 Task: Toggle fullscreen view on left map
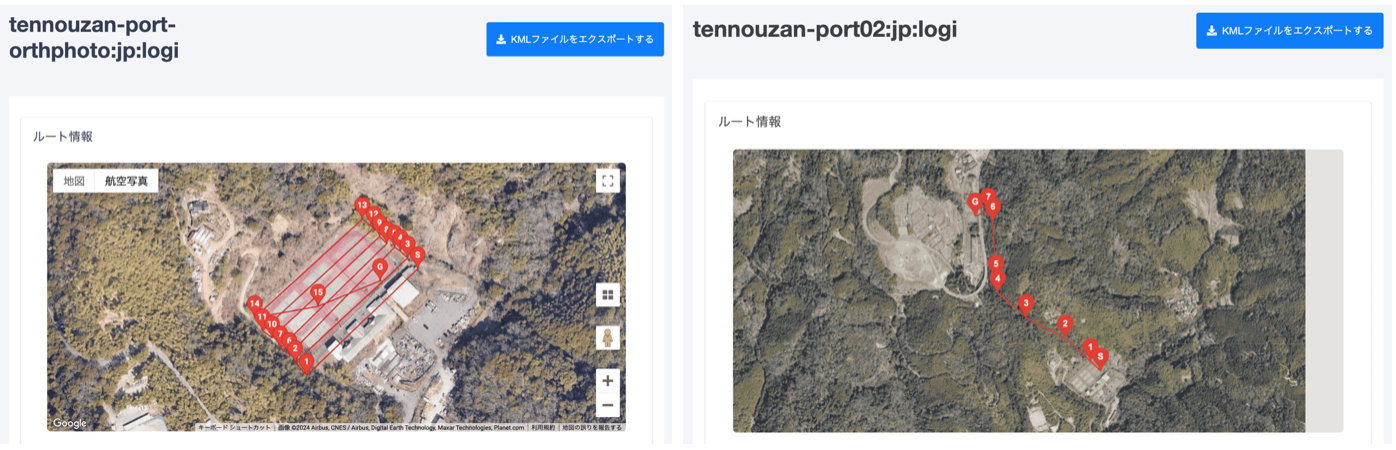pos(607,180)
